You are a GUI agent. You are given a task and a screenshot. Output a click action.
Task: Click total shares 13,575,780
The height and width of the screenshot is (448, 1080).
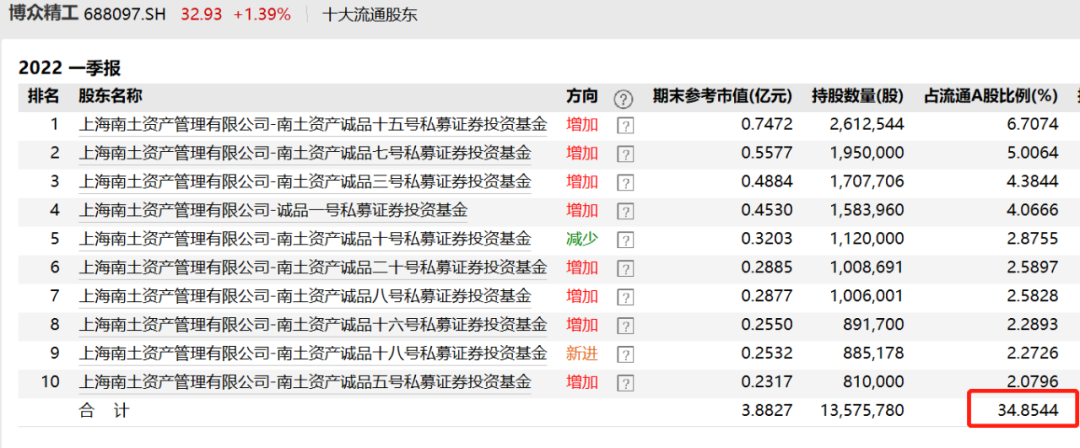click(862, 411)
